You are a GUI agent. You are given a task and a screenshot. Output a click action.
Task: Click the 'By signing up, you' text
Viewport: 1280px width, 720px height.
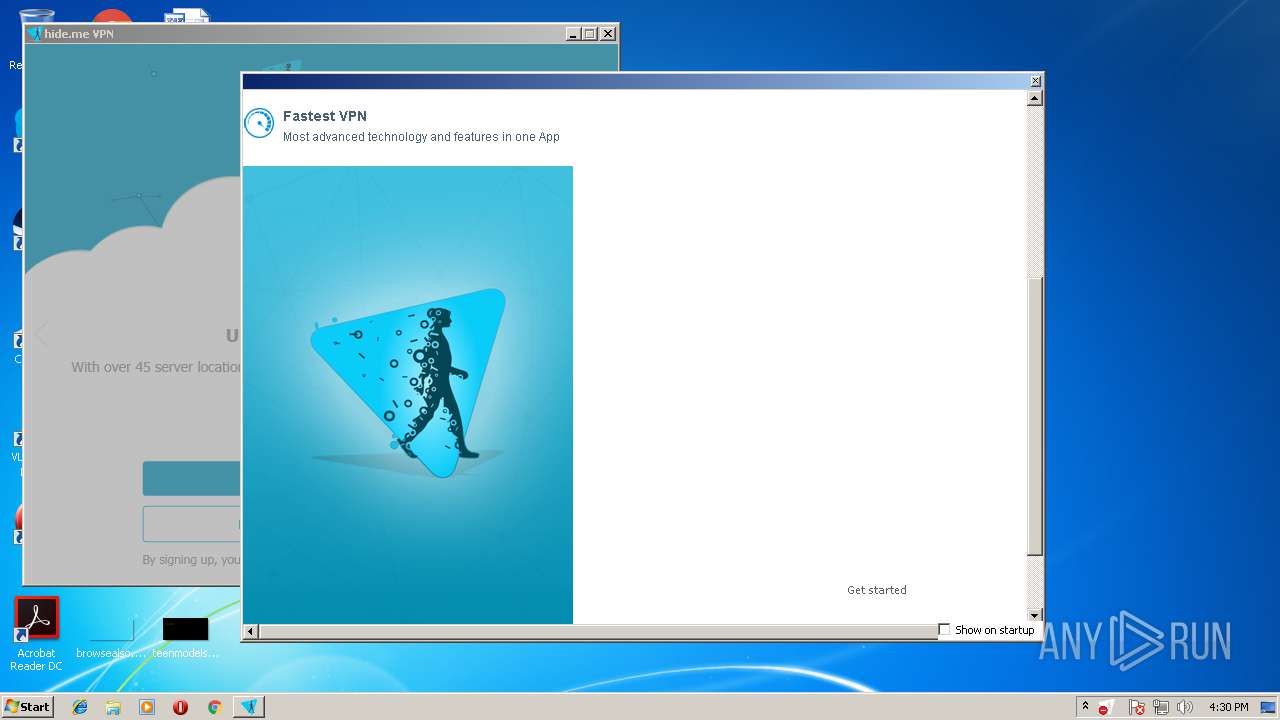click(191, 560)
